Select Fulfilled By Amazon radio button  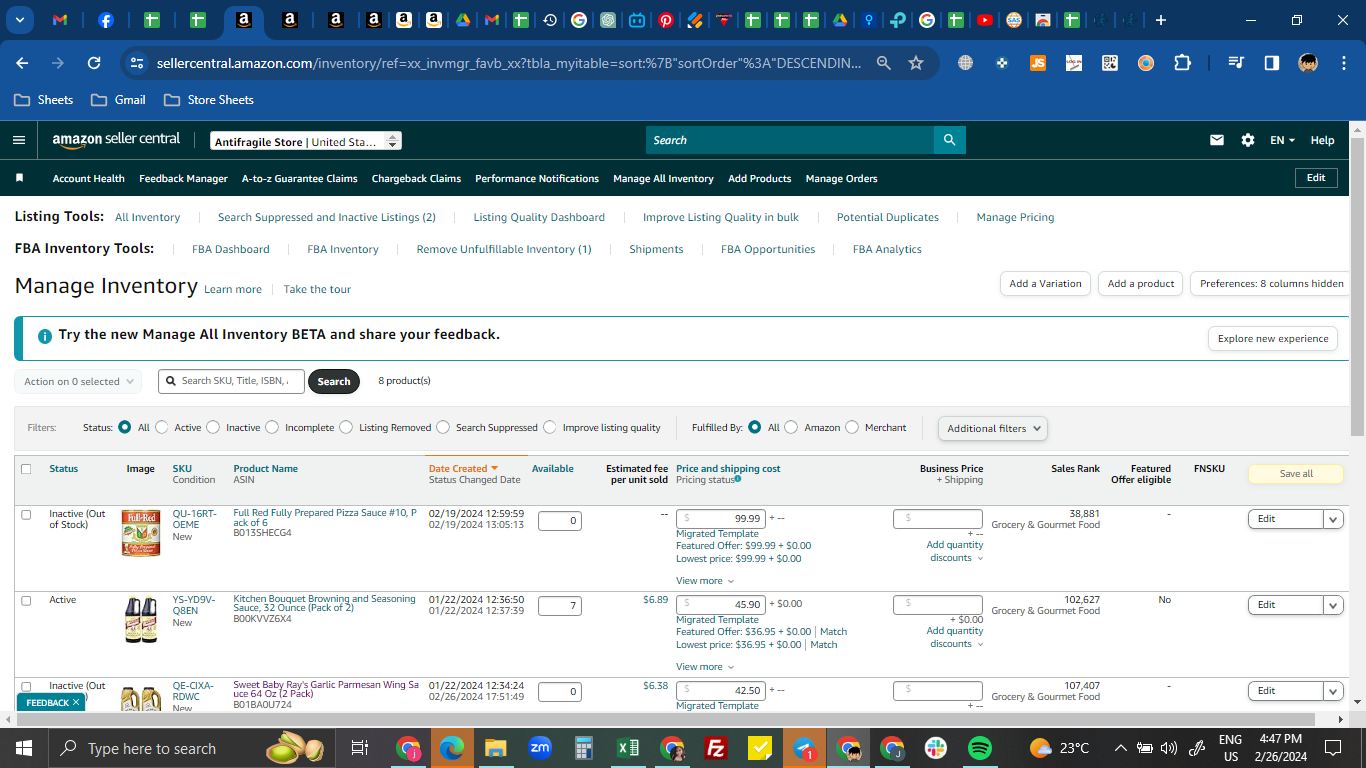click(791, 427)
